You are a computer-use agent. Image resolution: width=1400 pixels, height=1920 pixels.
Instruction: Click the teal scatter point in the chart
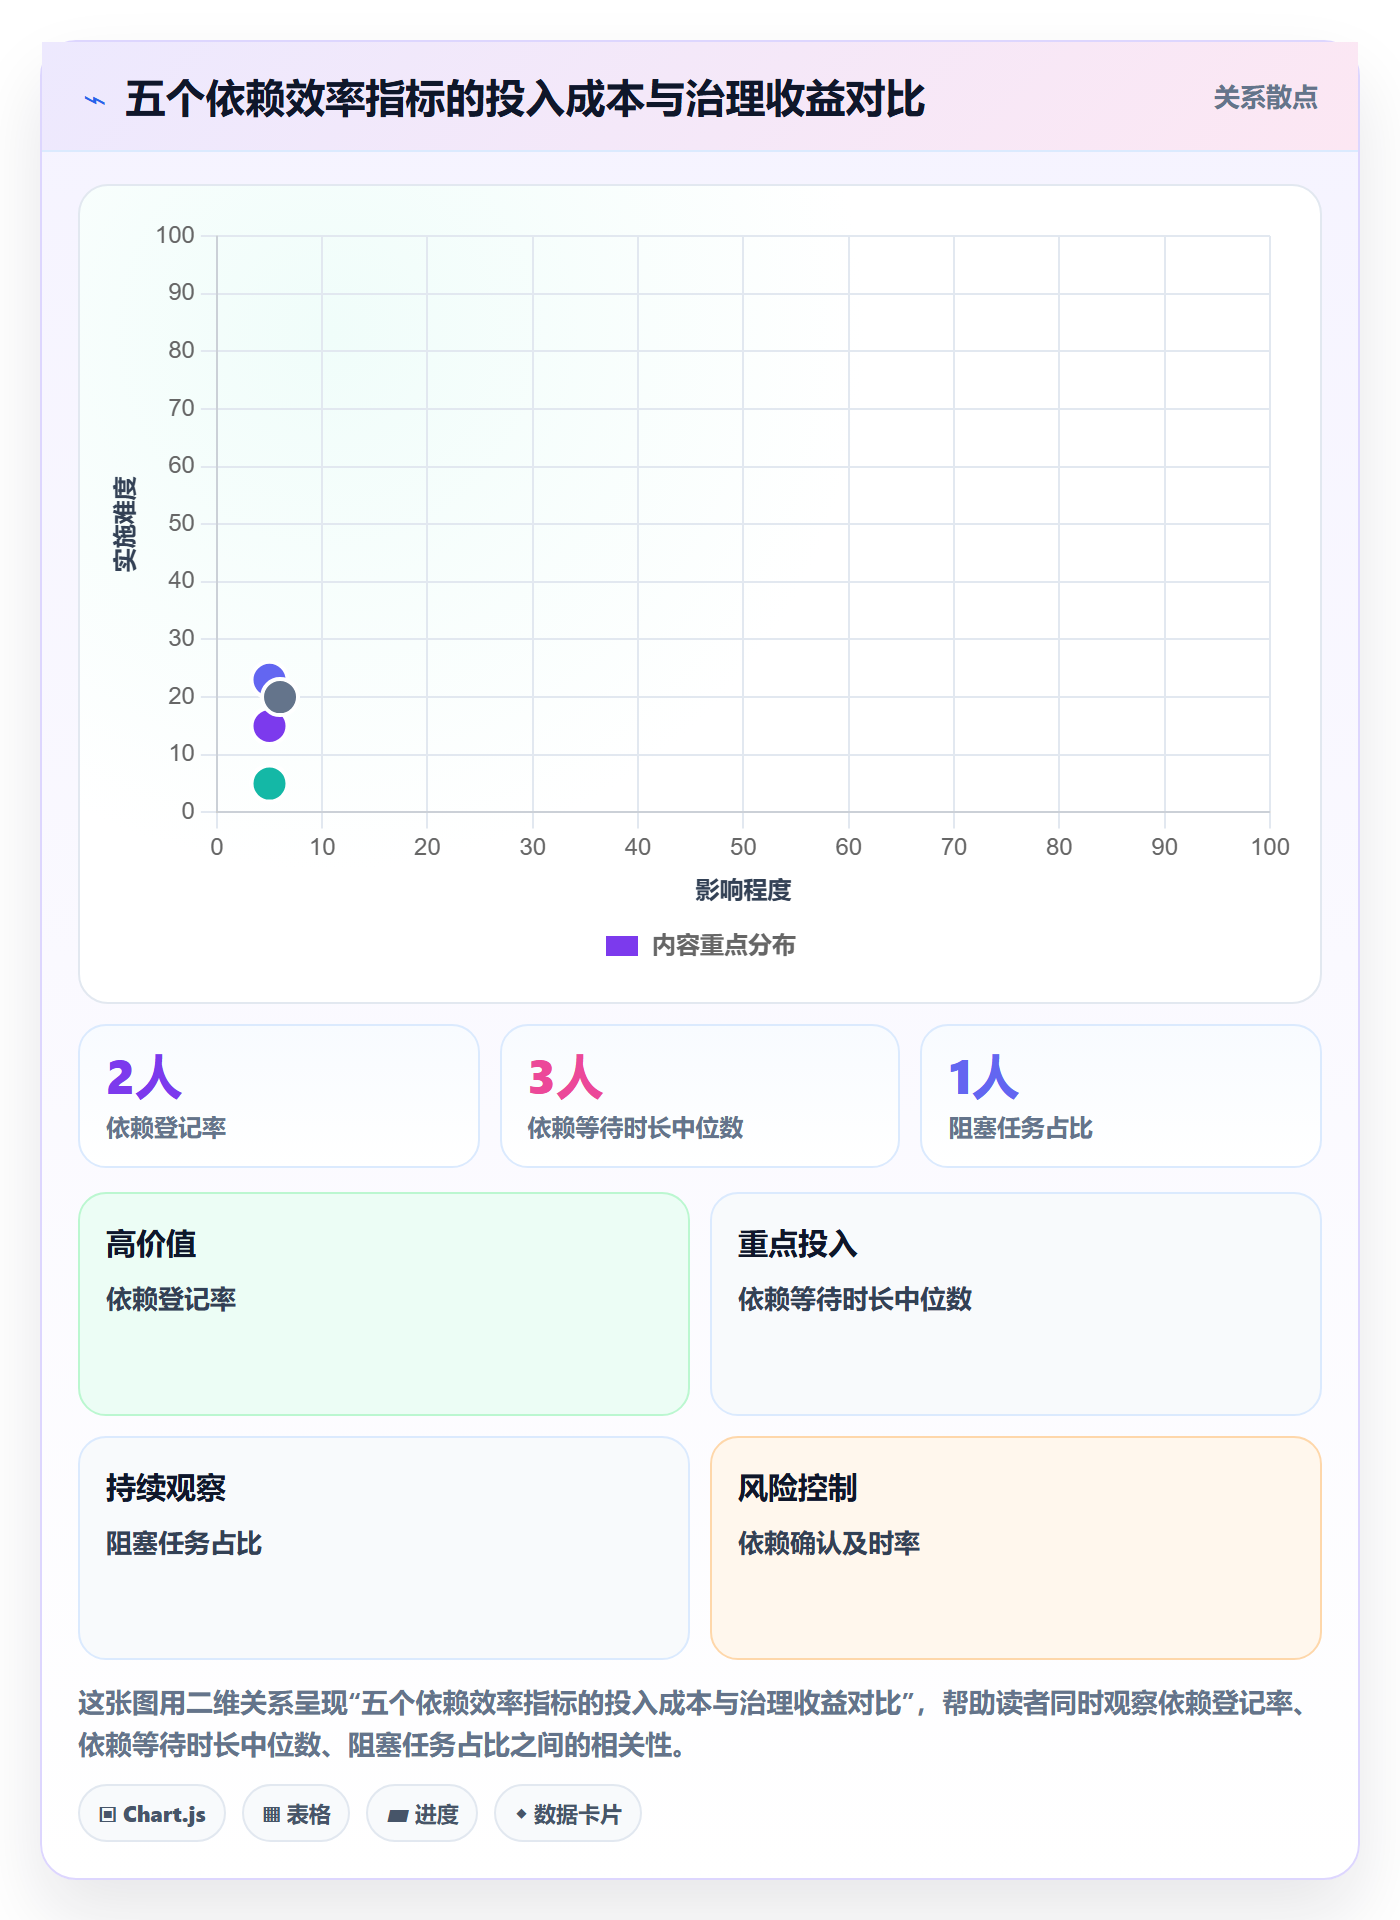(x=269, y=783)
